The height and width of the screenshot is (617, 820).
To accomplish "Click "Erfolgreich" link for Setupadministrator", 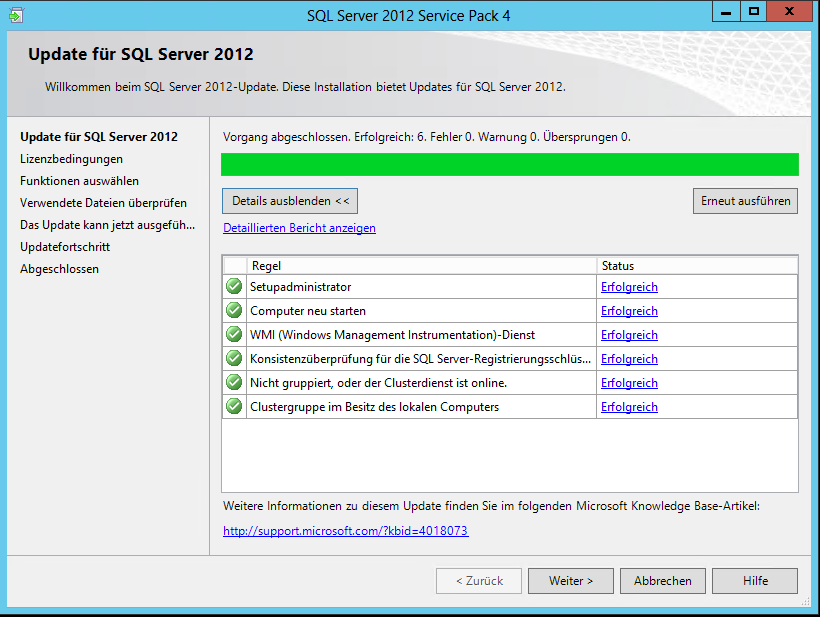I will coord(629,287).
